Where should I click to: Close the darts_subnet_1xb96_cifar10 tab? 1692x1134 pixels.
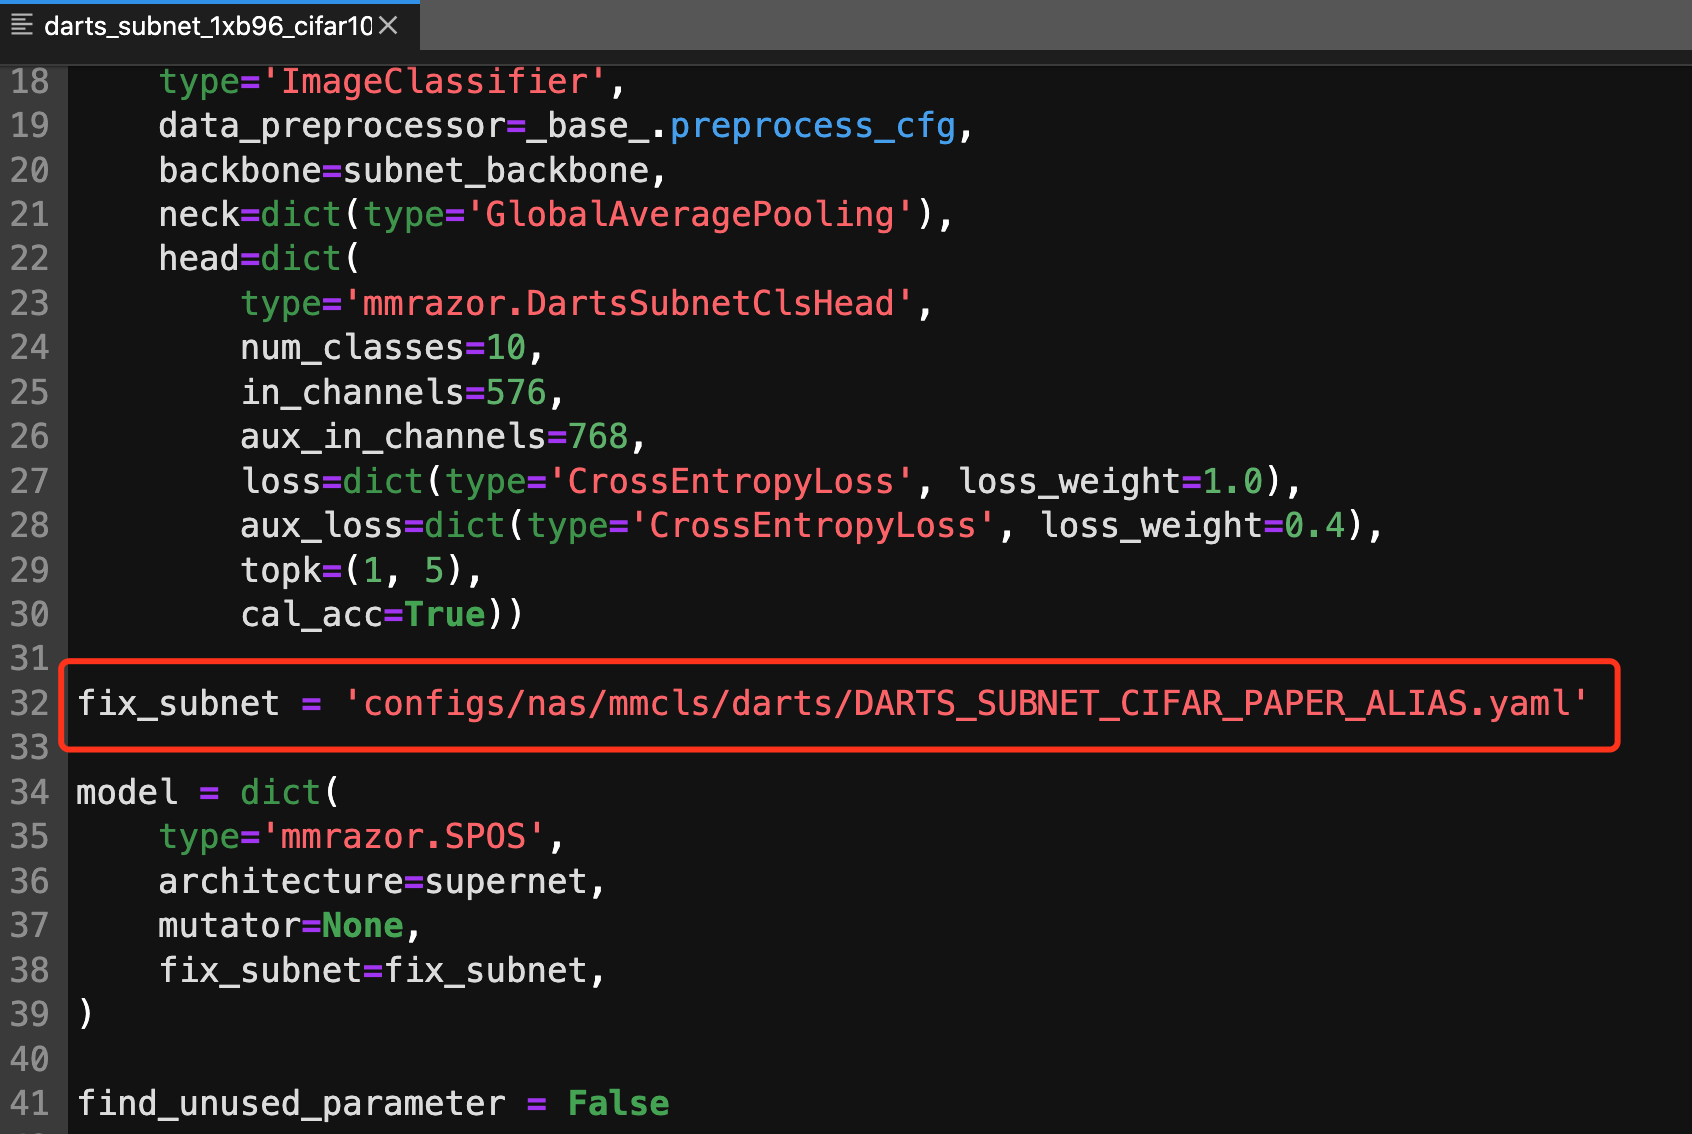(389, 26)
